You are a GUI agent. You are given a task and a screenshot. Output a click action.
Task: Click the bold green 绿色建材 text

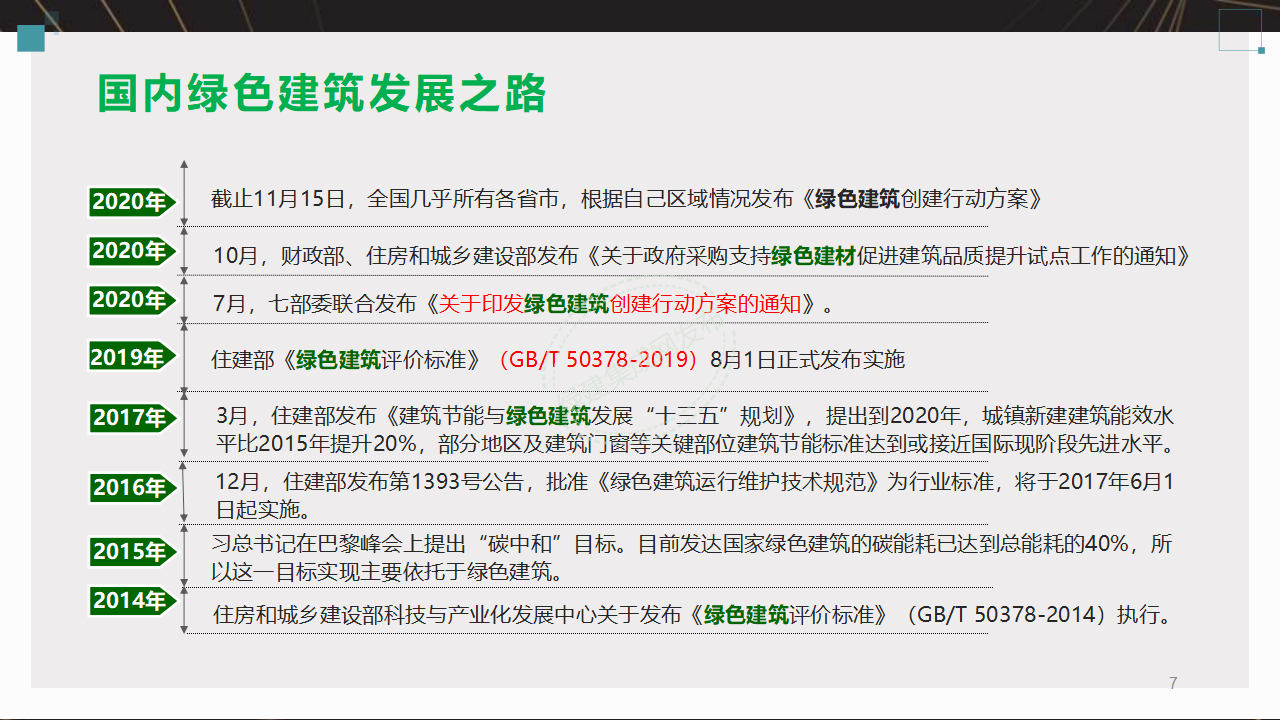[x=813, y=255]
